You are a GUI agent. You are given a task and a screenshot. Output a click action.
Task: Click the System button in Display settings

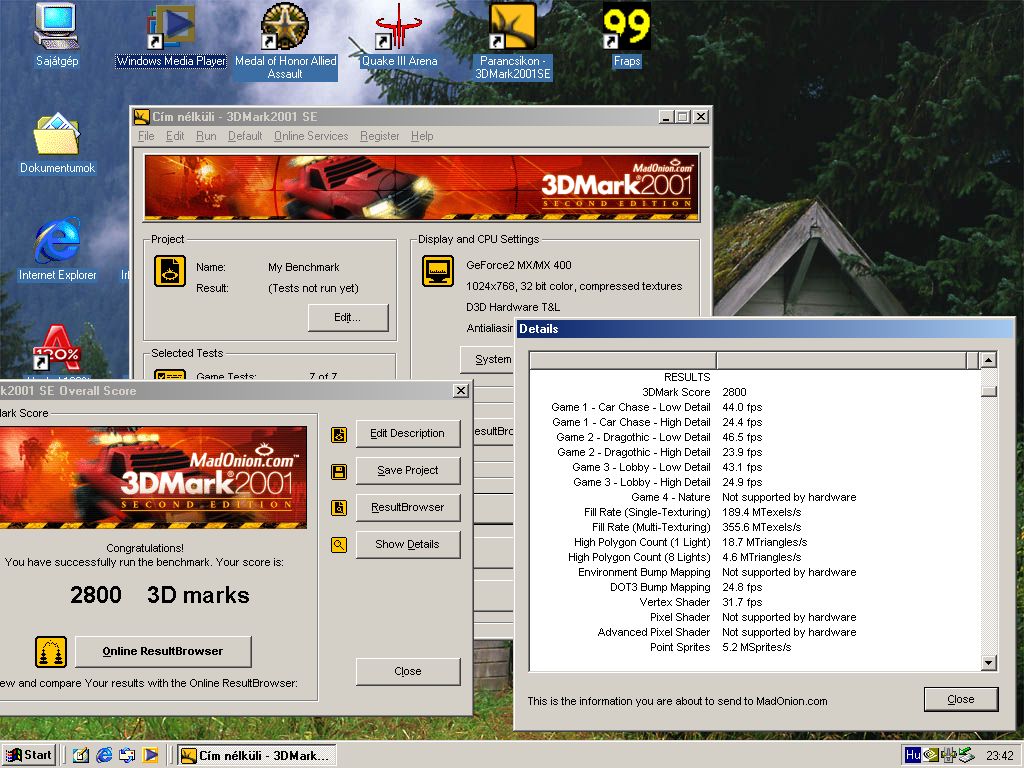coord(488,359)
